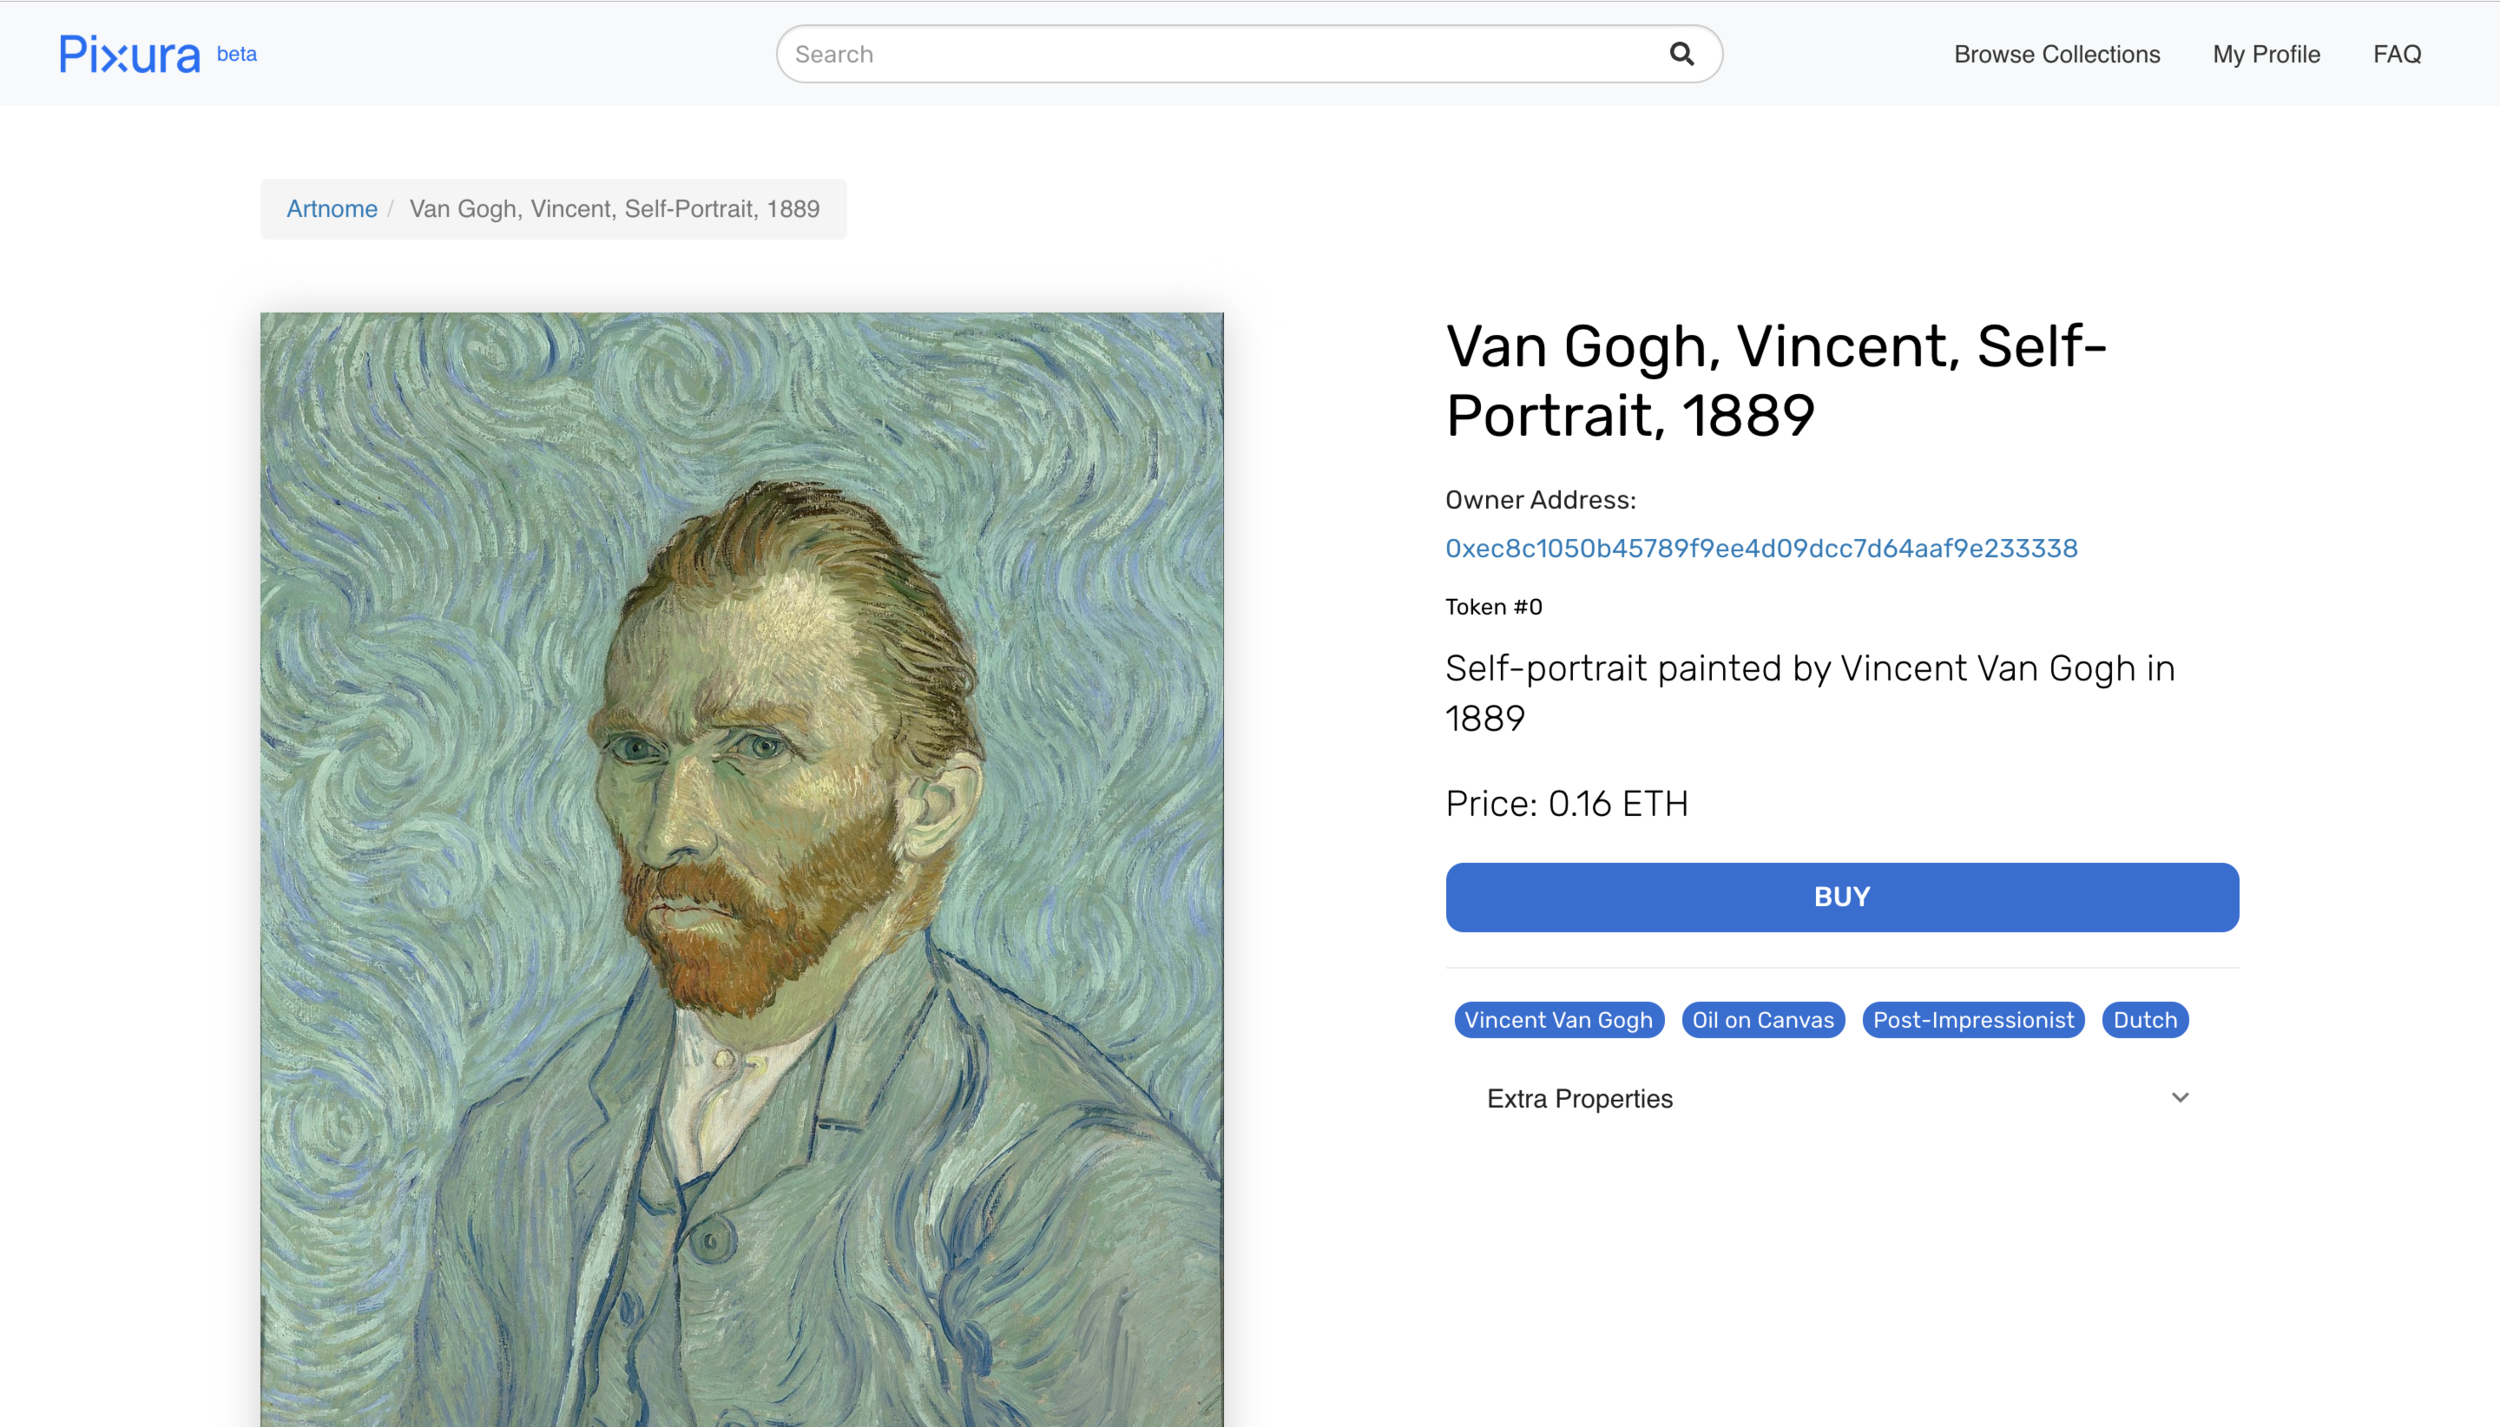Open Browse Collections

[2057, 54]
